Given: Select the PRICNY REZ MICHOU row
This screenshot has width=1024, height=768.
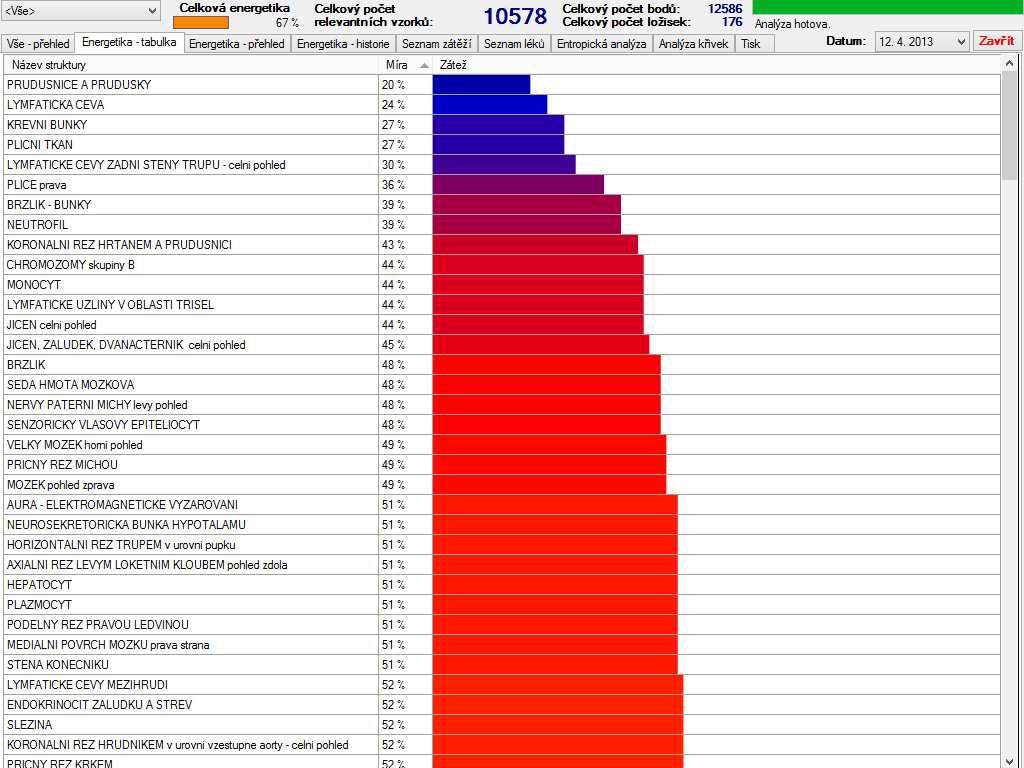Looking at the screenshot, I should pos(502,464).
